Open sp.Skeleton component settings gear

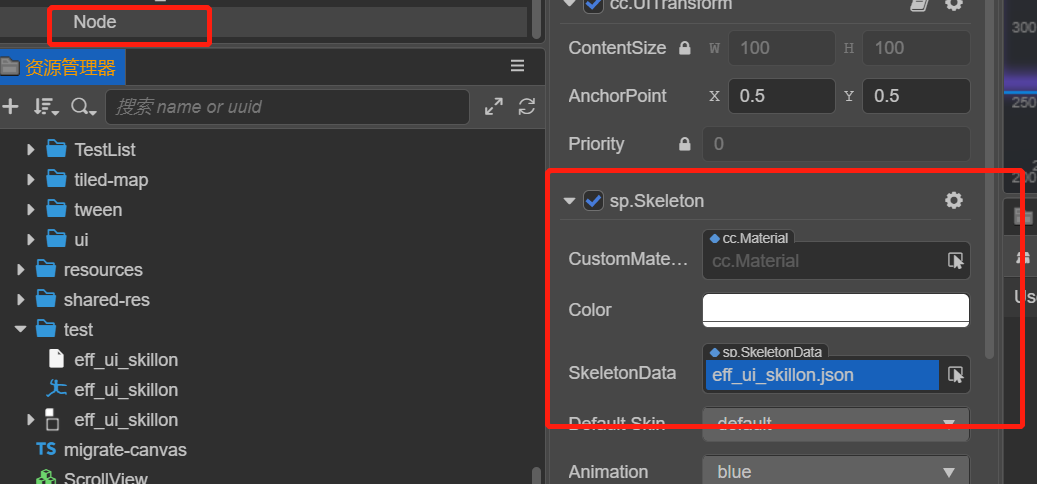(x=954, y=201)
